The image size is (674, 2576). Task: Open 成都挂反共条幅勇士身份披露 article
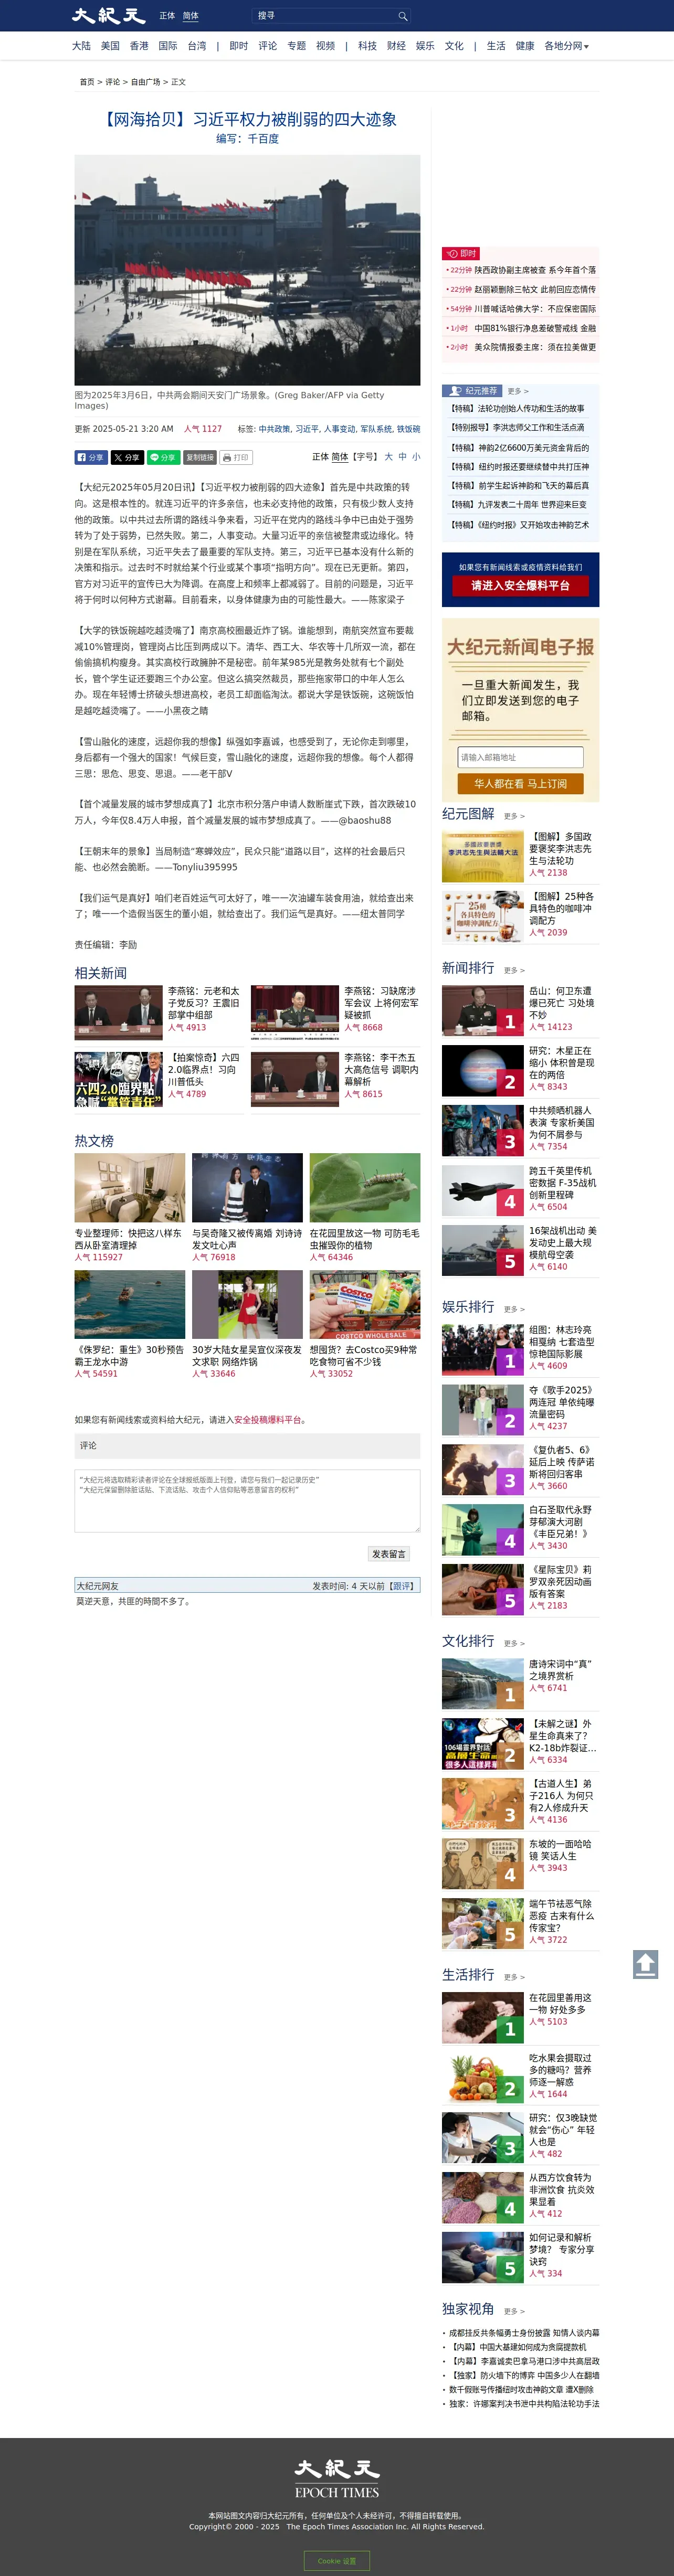tap(524, 2333)
